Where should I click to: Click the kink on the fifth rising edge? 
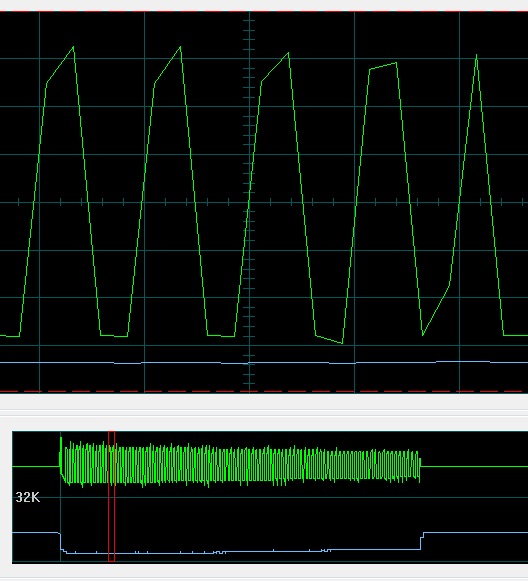(450, 285)
